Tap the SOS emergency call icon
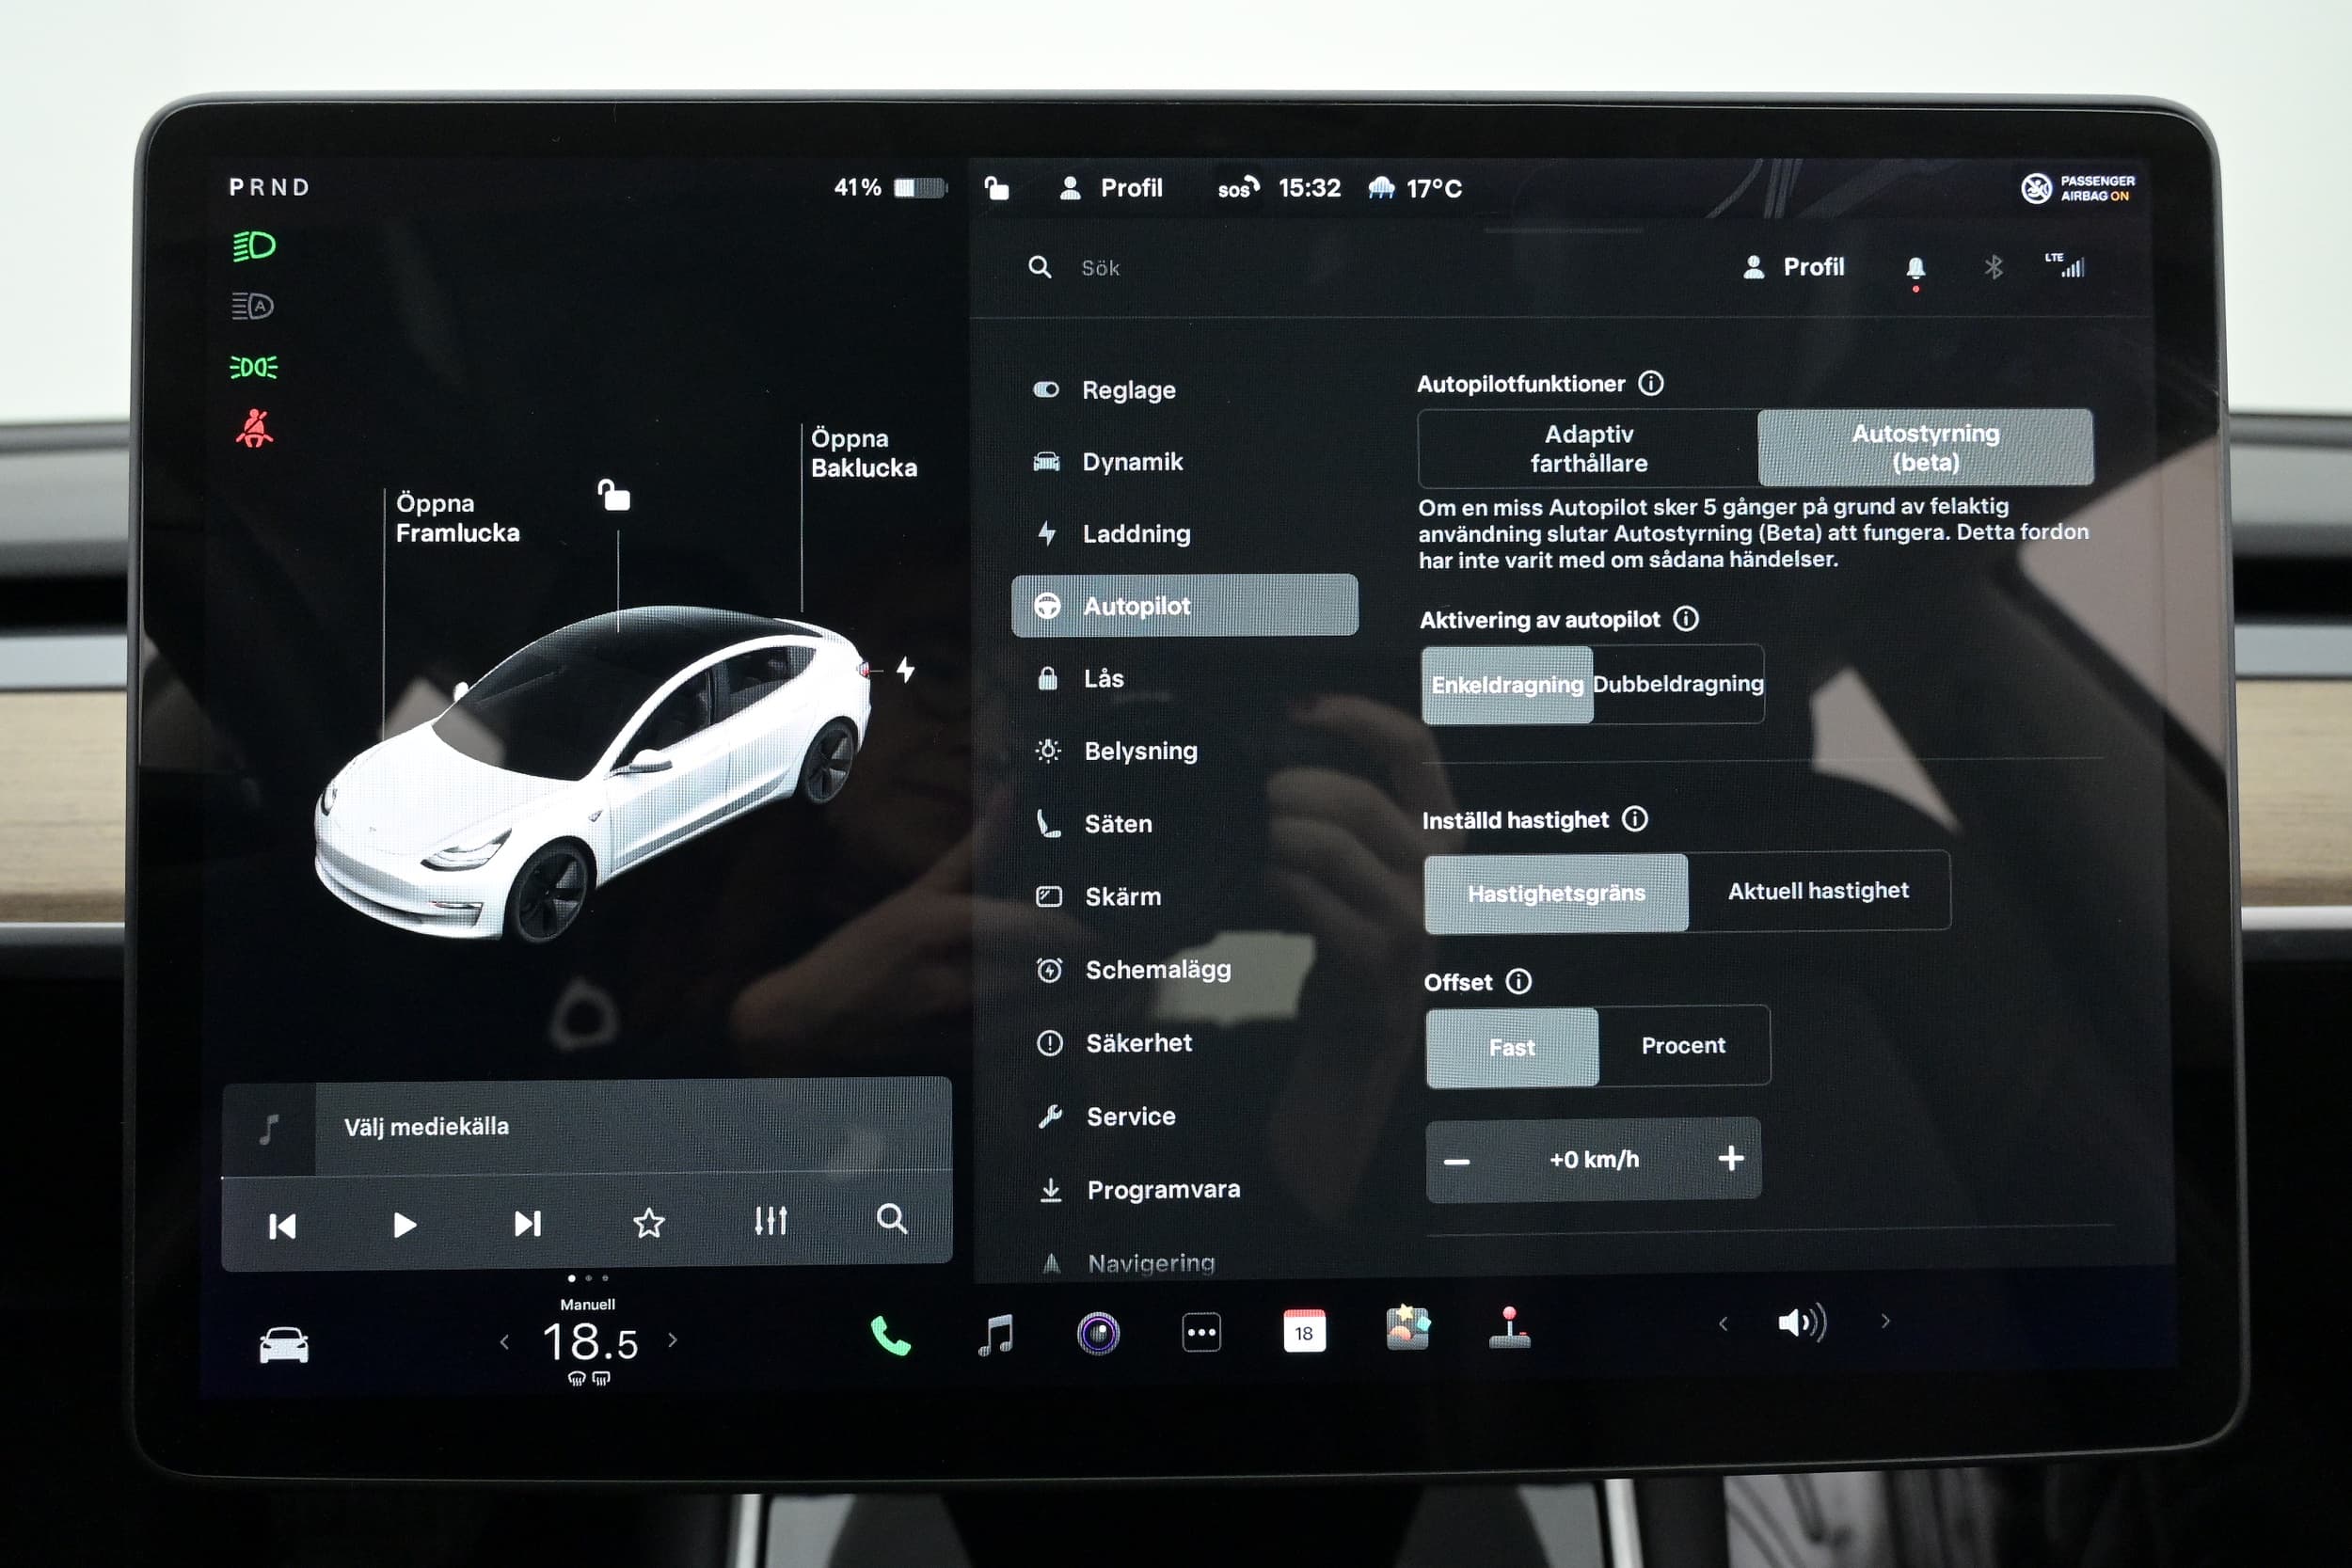Image resolution: width=2352 pixels, height=1568 pixels. (x=1238, y=188)
